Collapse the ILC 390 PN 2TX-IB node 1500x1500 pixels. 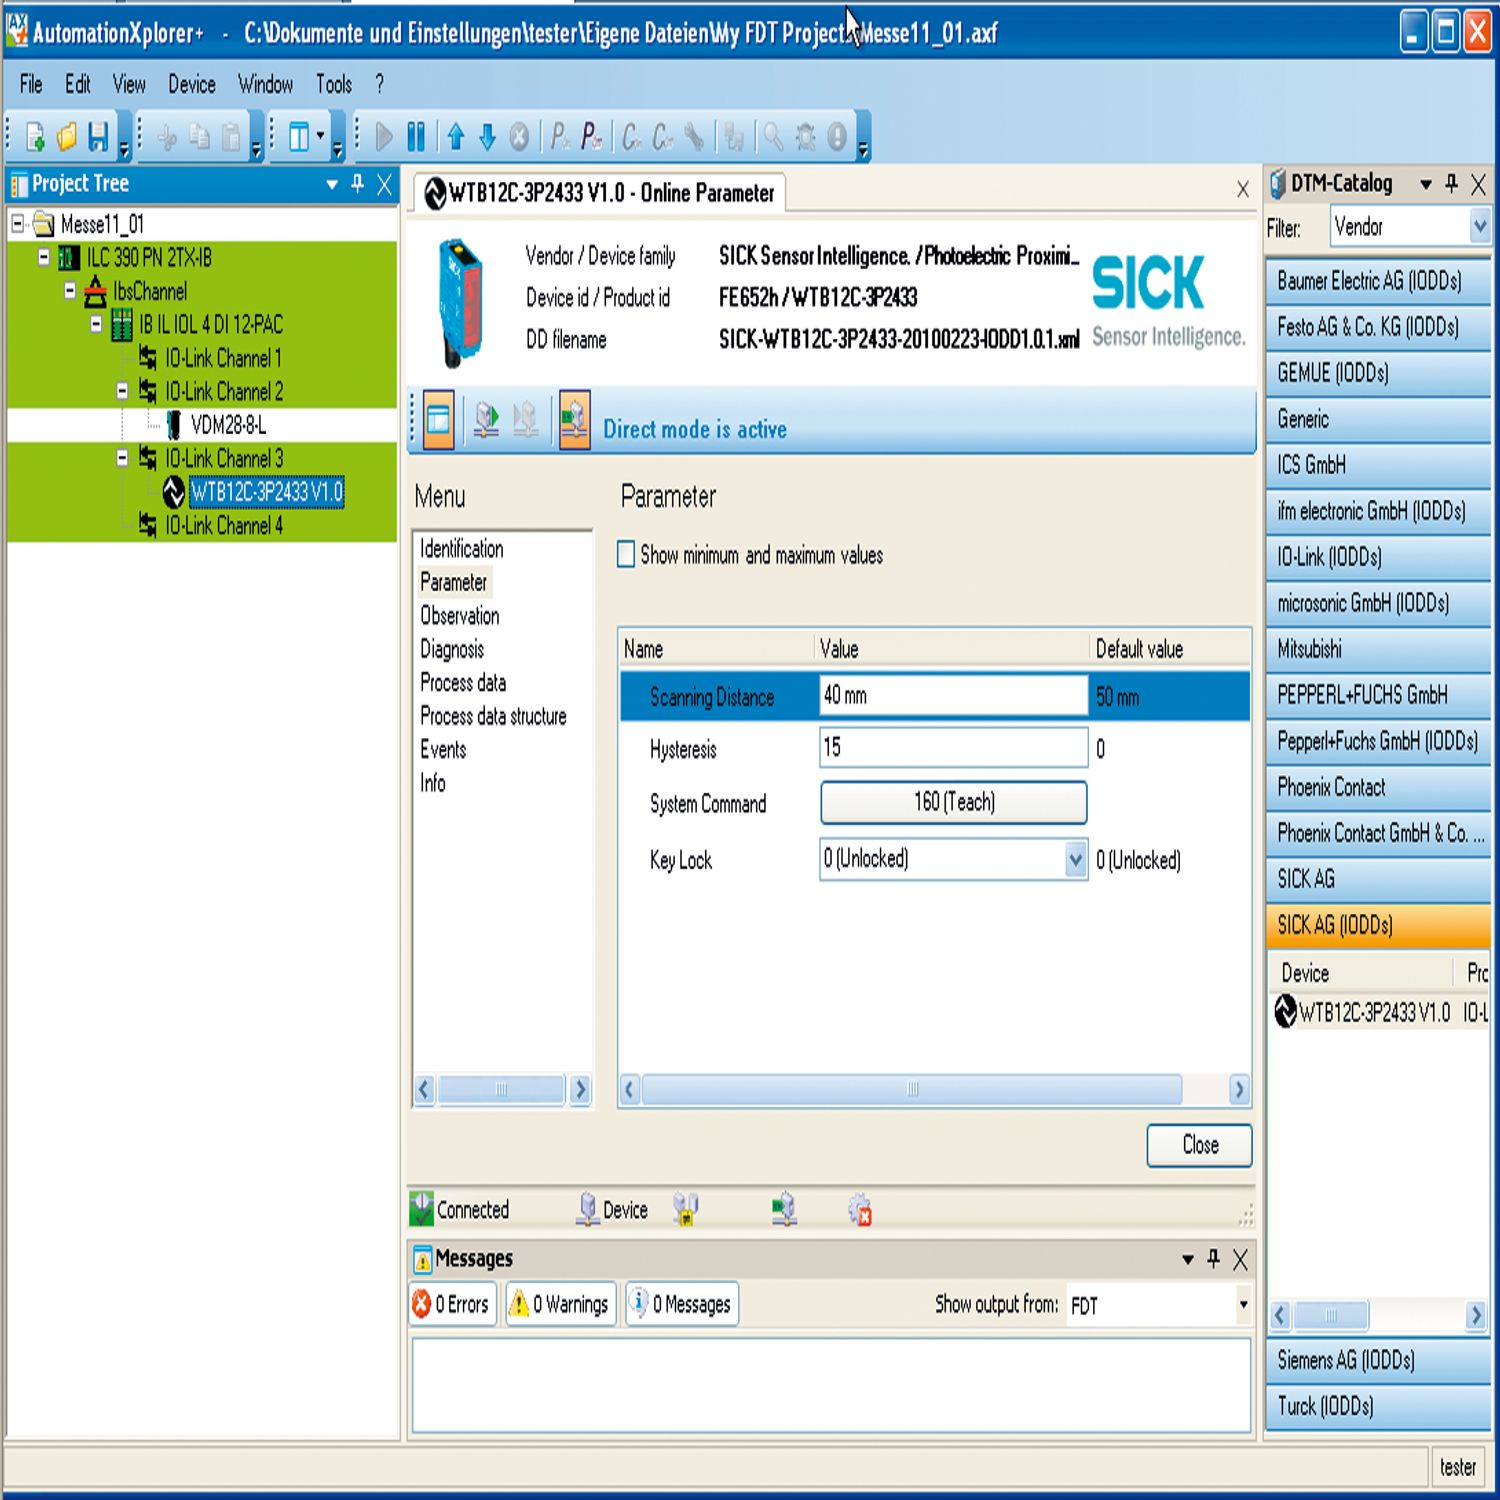coord(44,257)
